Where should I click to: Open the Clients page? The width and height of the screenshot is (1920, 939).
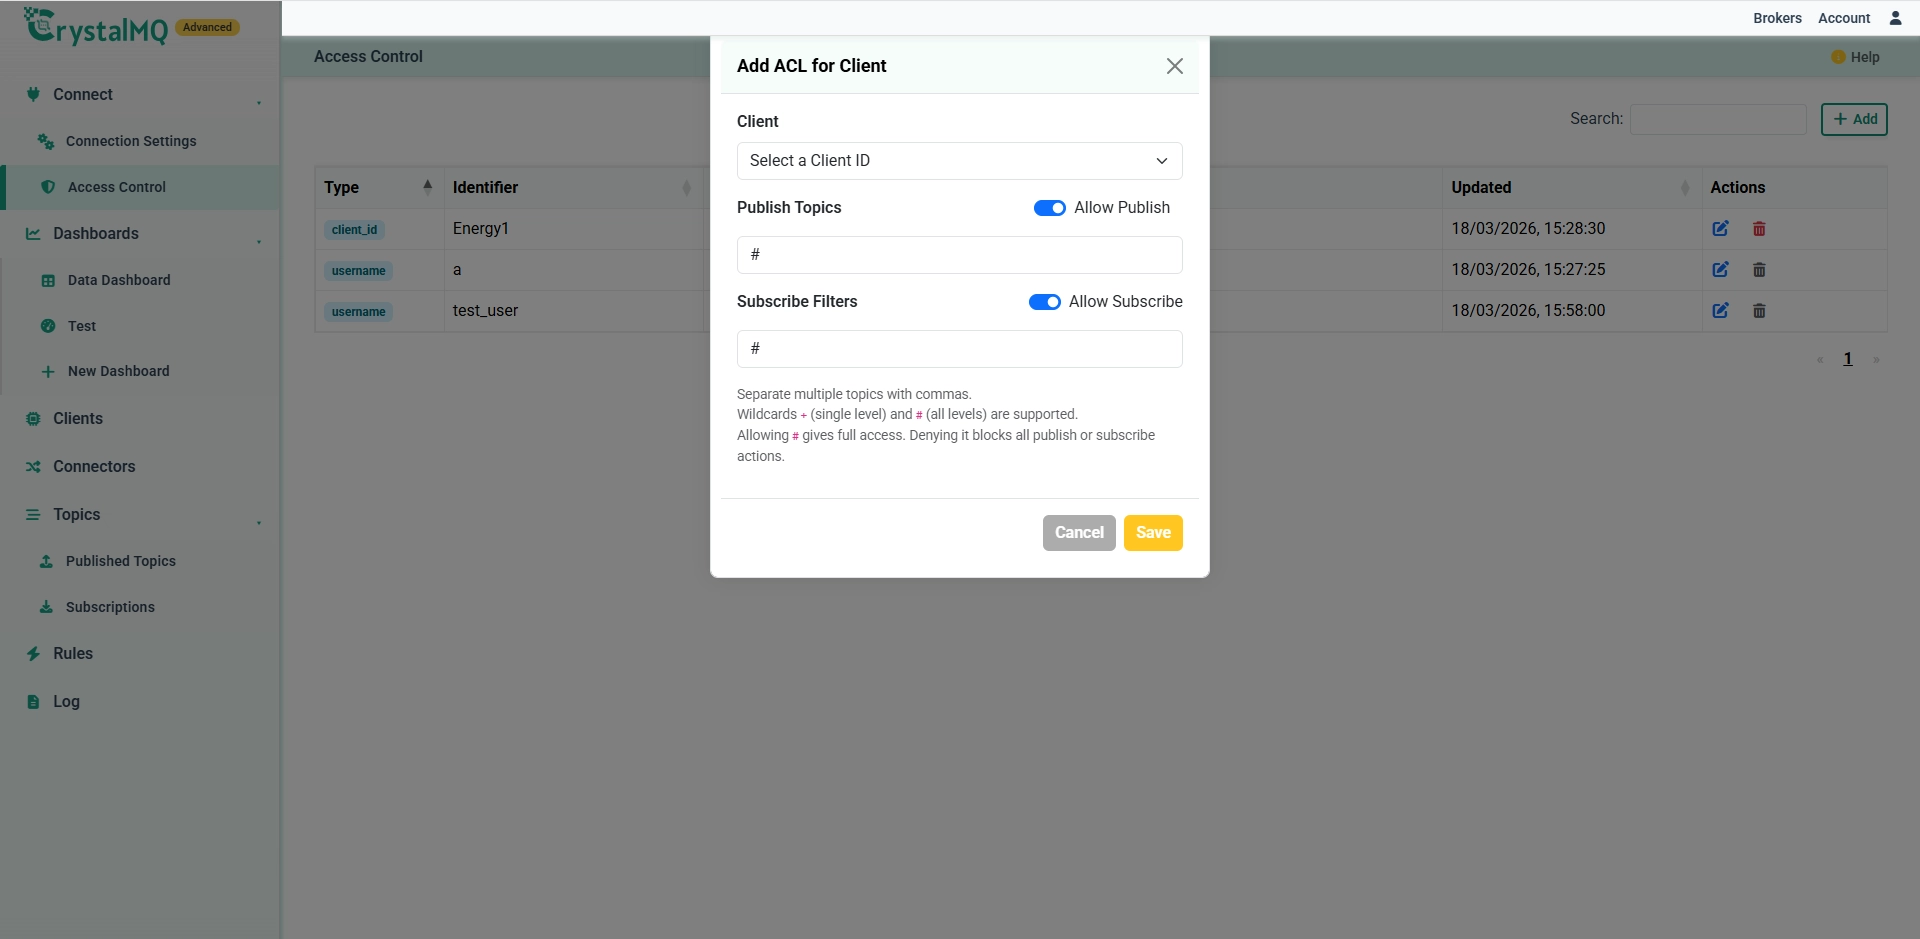(78, 418)
